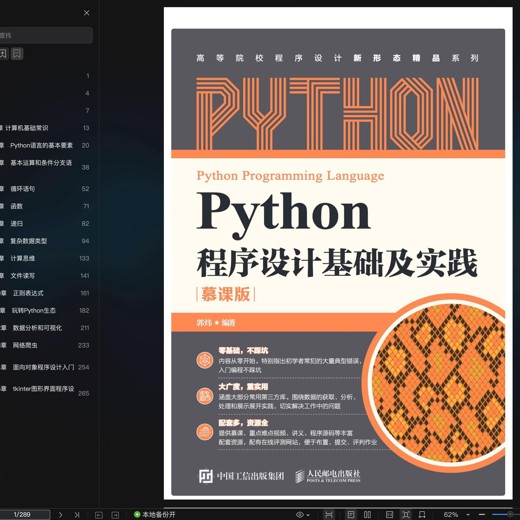520x520 pixels.
Task: Adjust the zoom slider handle
Action: pyautogui.click(x=510, y=515)
